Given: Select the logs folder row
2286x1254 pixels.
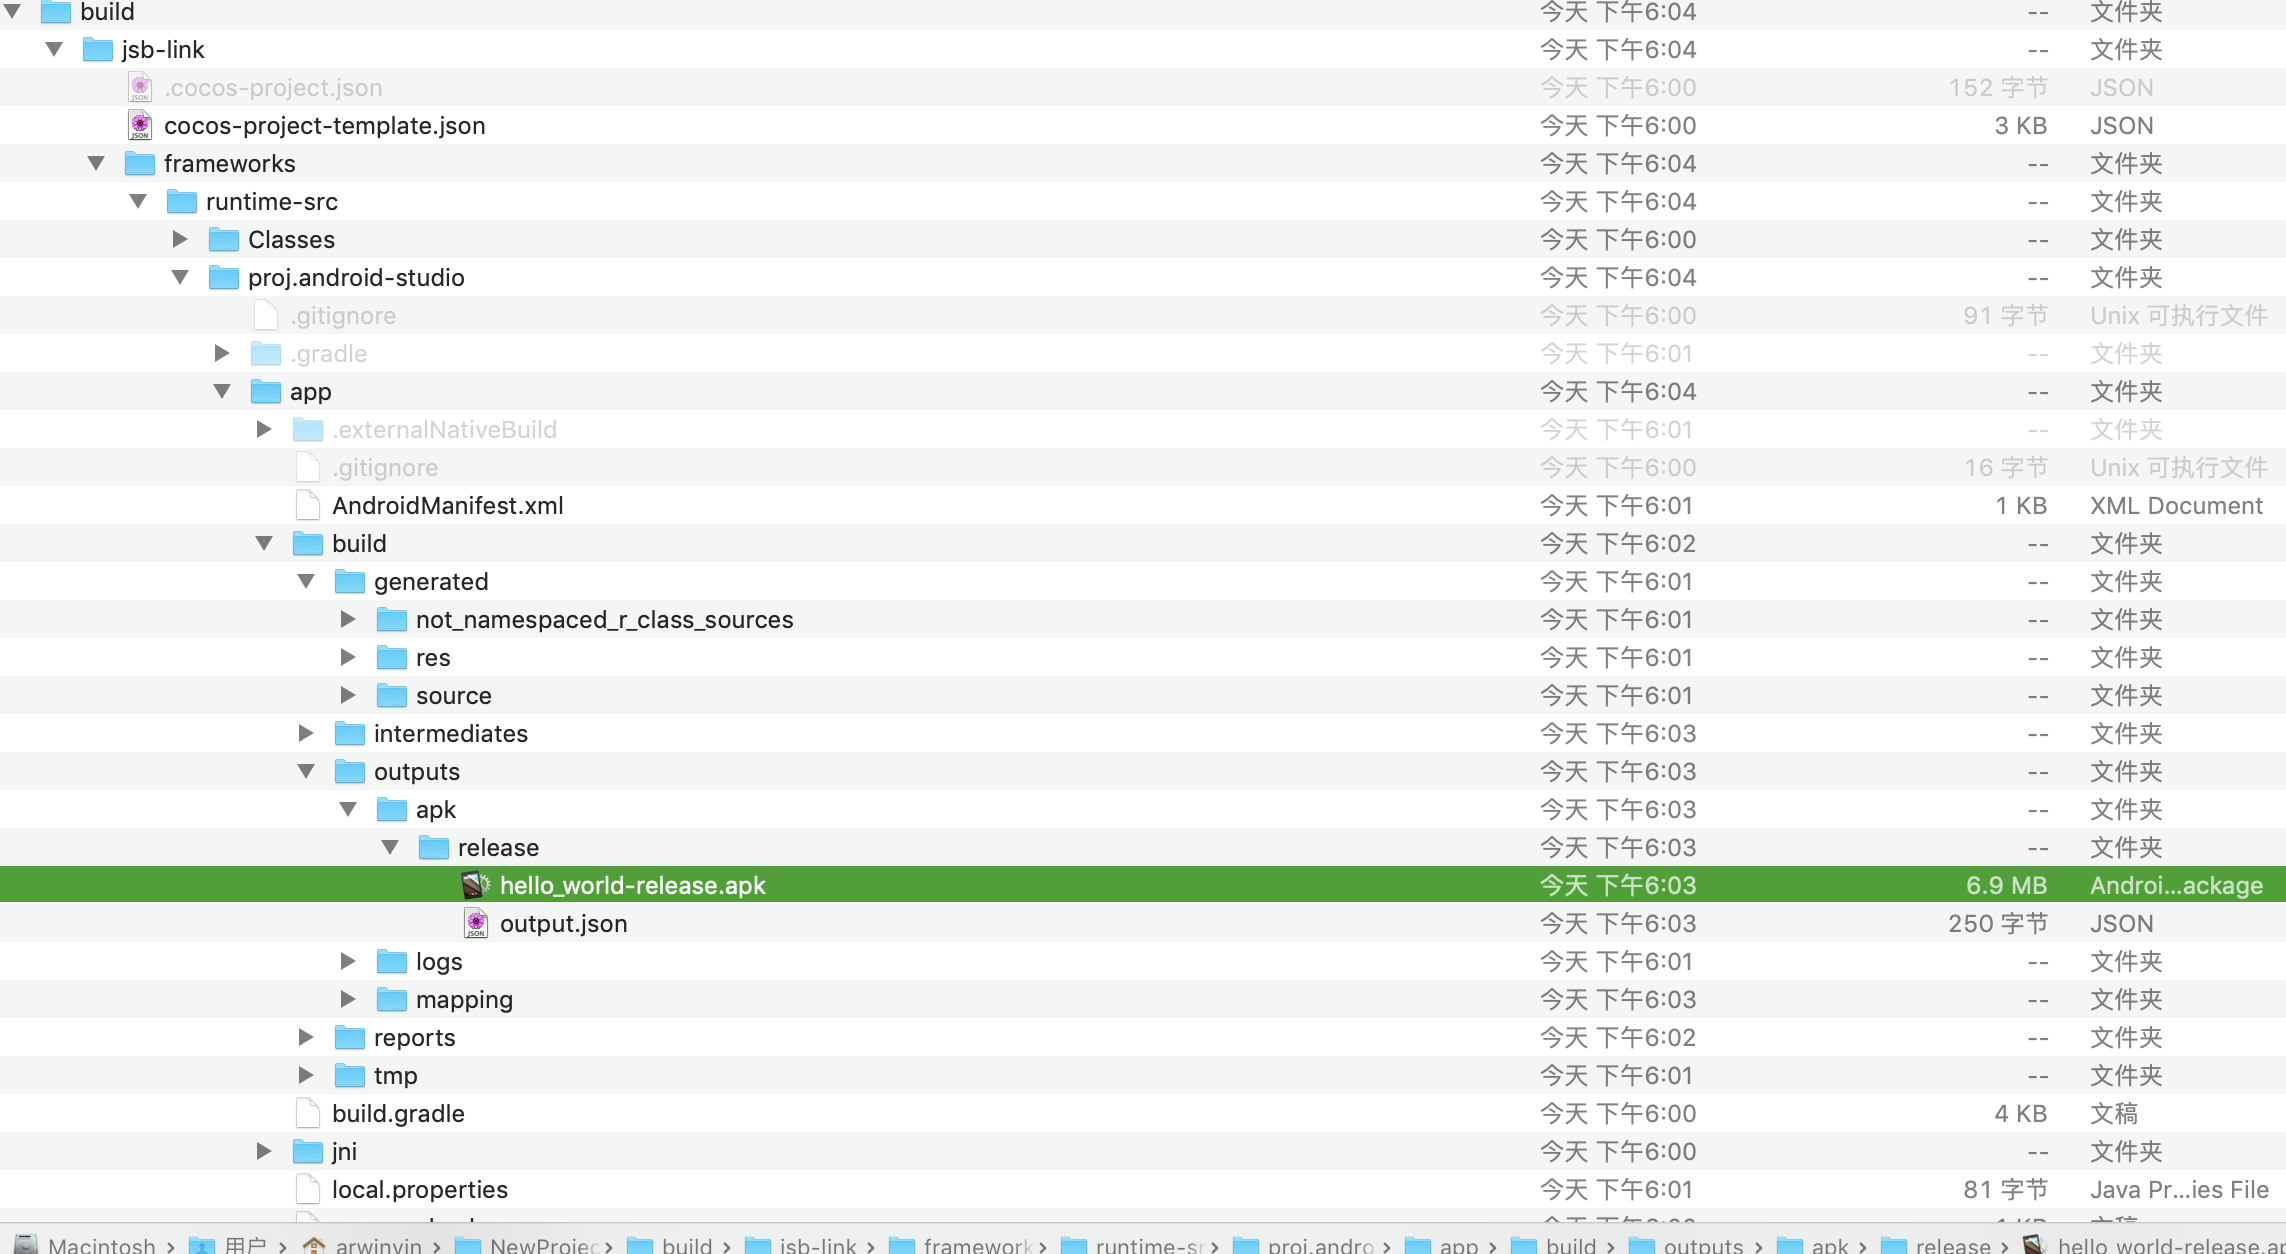Looking at the screenshot, I should pos(439,961).
